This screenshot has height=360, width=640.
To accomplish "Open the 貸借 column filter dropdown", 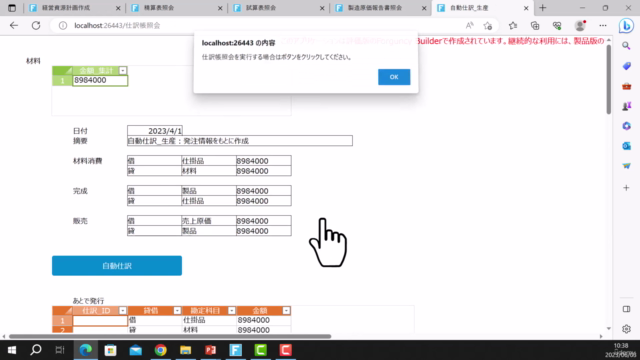I will click(x=177, y=311).
